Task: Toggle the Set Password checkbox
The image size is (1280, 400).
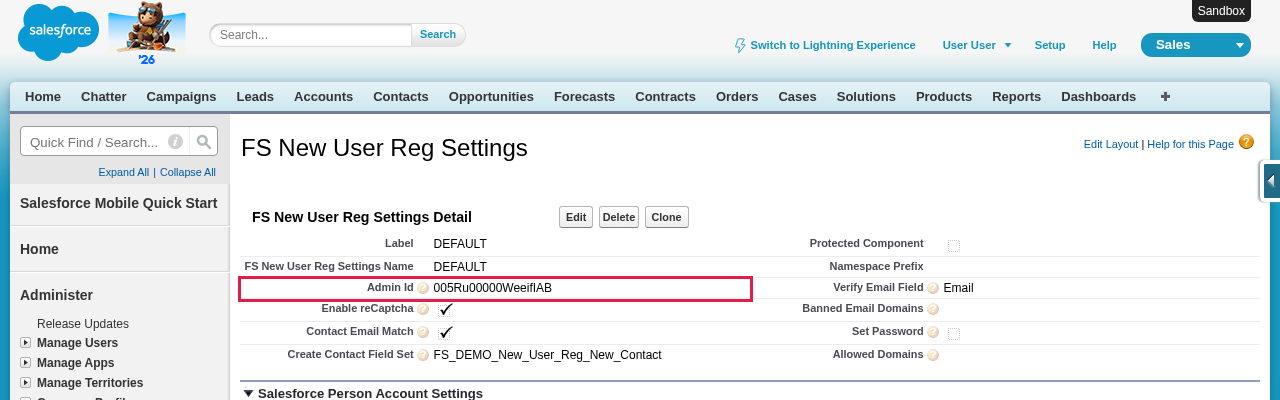Action: (954, 334)
